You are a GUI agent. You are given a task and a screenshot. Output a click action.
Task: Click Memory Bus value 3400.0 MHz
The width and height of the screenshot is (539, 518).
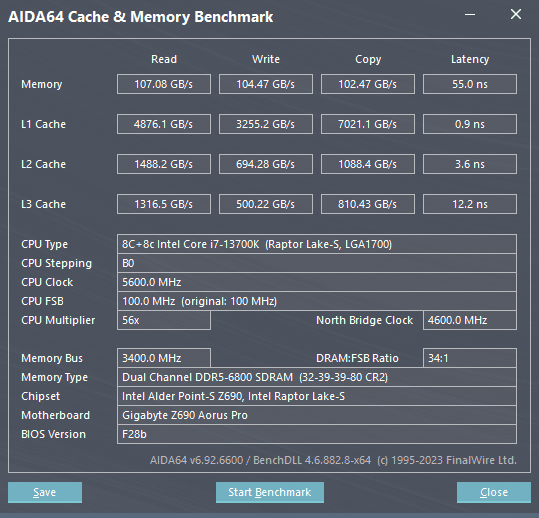pyautogui.click(x=164, y=358)
